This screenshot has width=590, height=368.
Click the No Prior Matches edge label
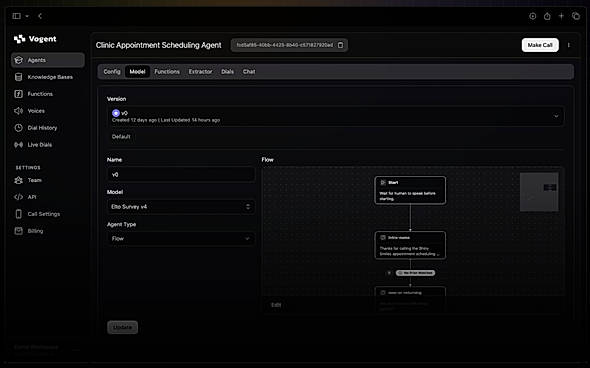point(415,273)
